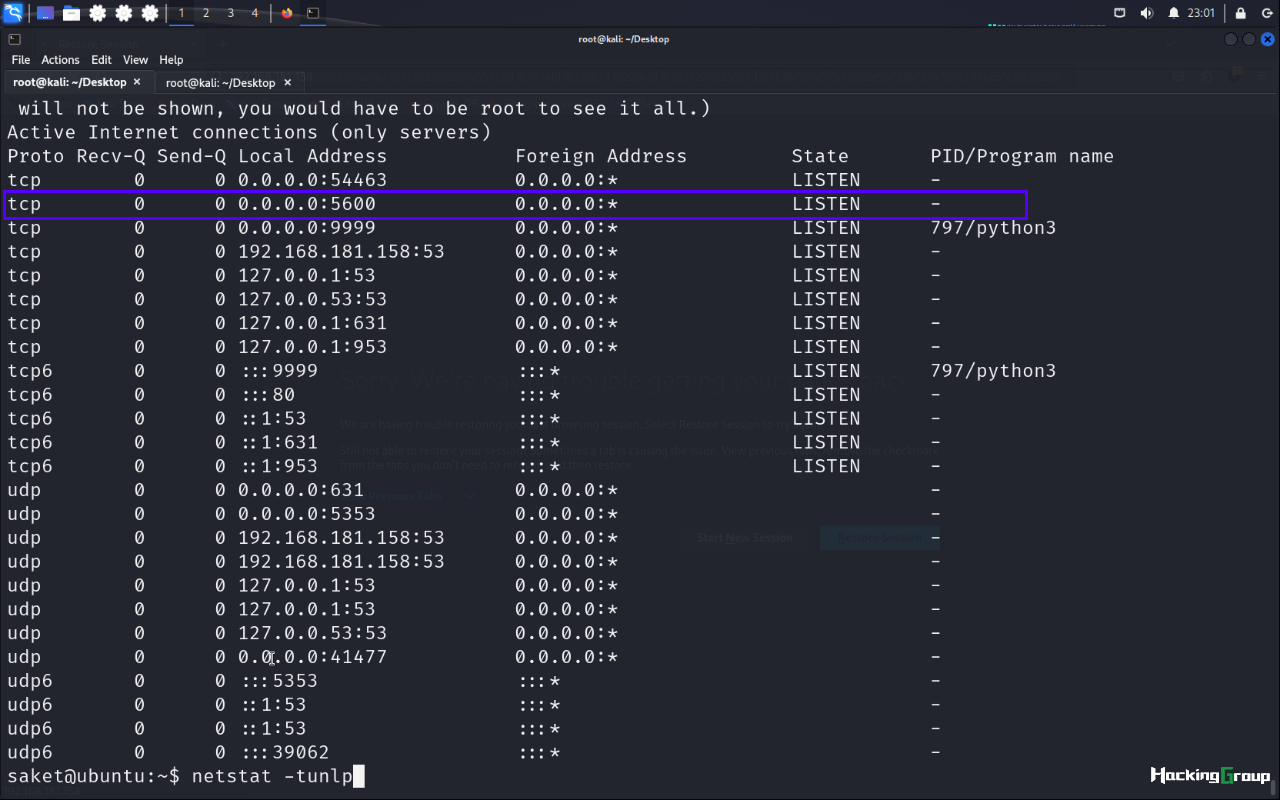The height and width of the screenshot is (800, 1280).
Task: Switch to the Firefox window in taskbar
Action: (x=288, y=13)
